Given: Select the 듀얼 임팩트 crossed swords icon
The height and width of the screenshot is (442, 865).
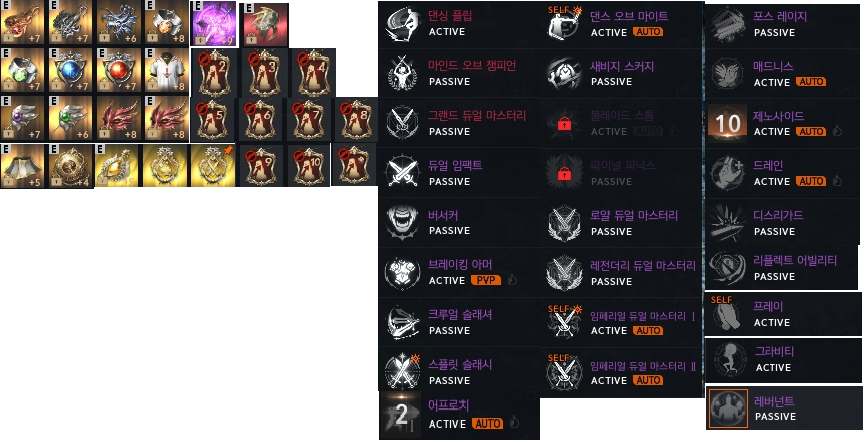Looking at the screenshot, I should coord(403,173).
